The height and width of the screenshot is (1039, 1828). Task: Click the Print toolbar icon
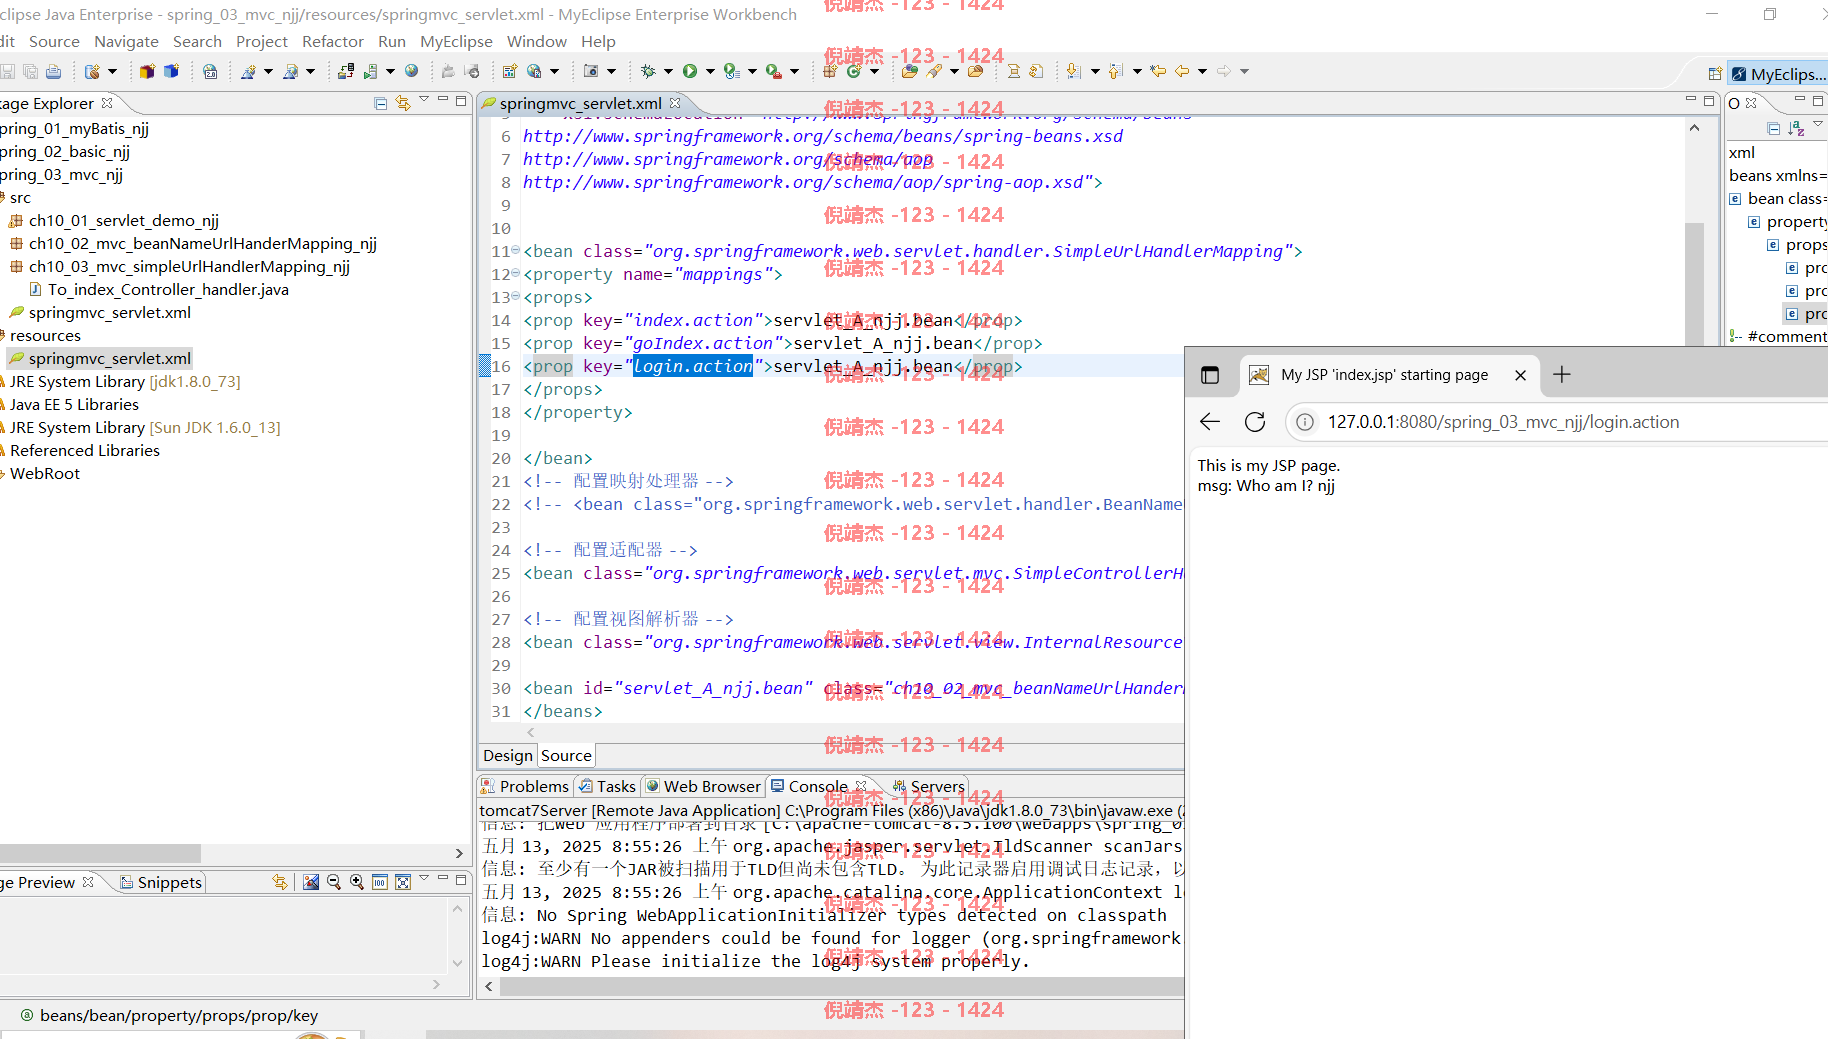click(53, 71)
